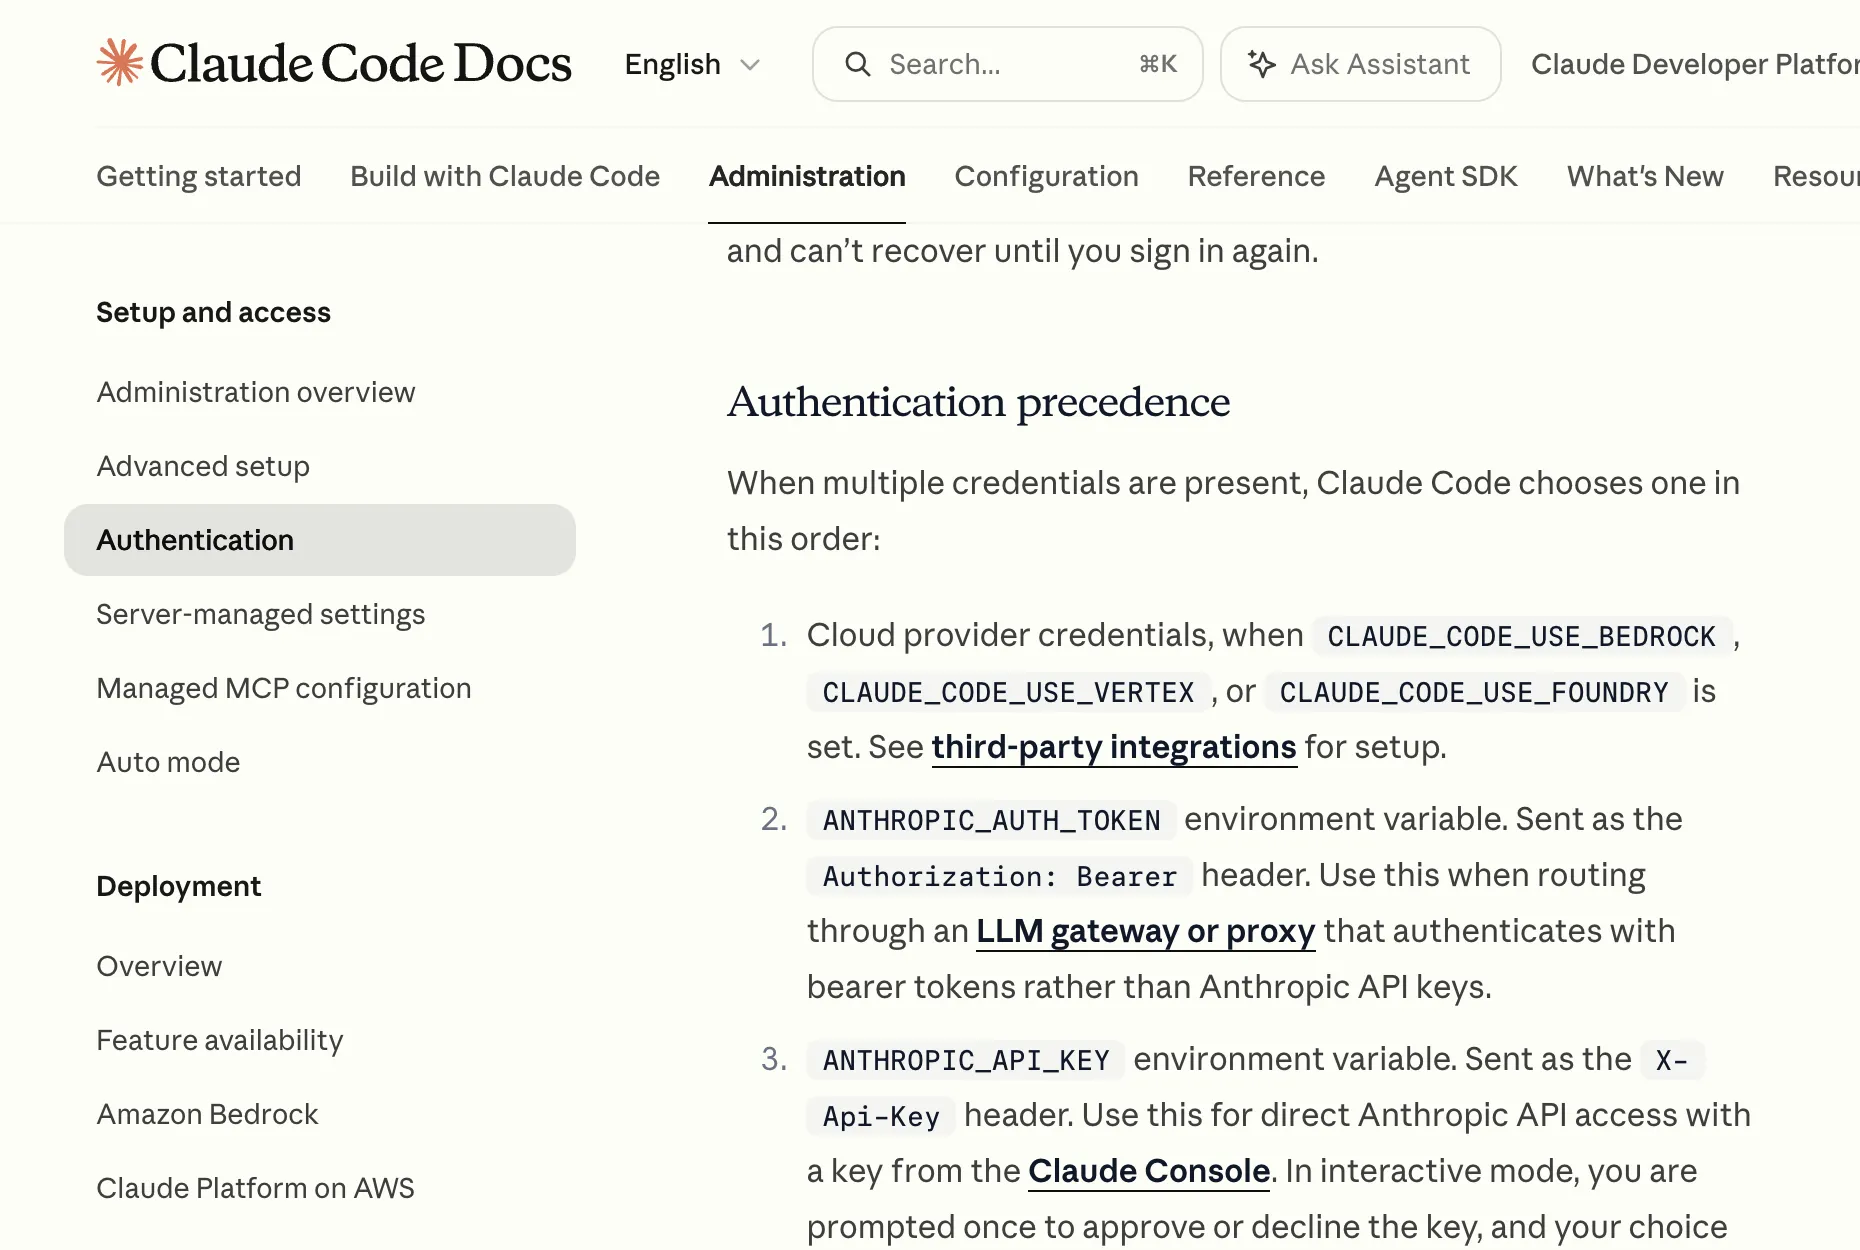The width and height of the screenshot is (1860, 1250).
Task: Open the Configuration tab
Action: 1046,176
